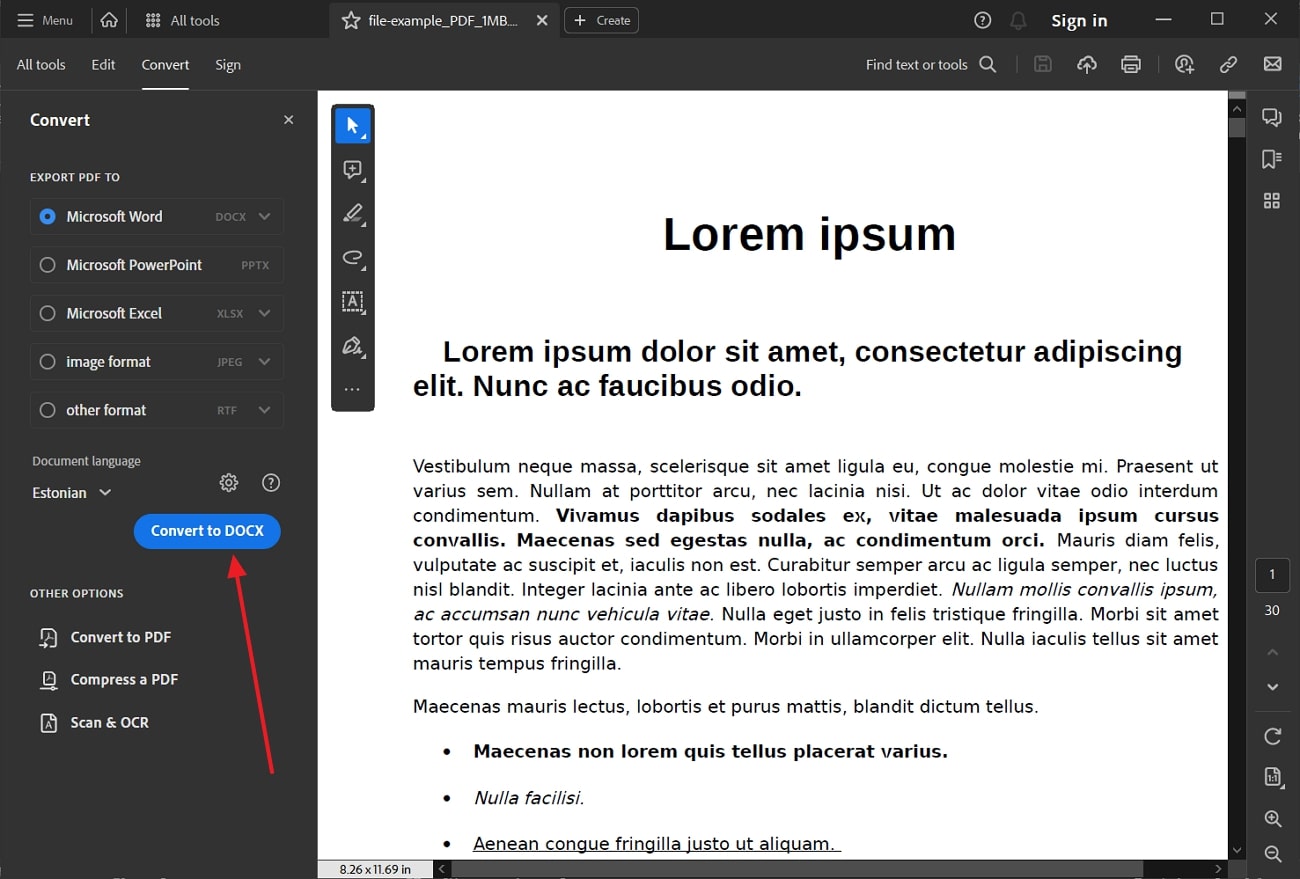Open the Add comment tool
The image size is (1300, 879).
[x=353, y=169]
